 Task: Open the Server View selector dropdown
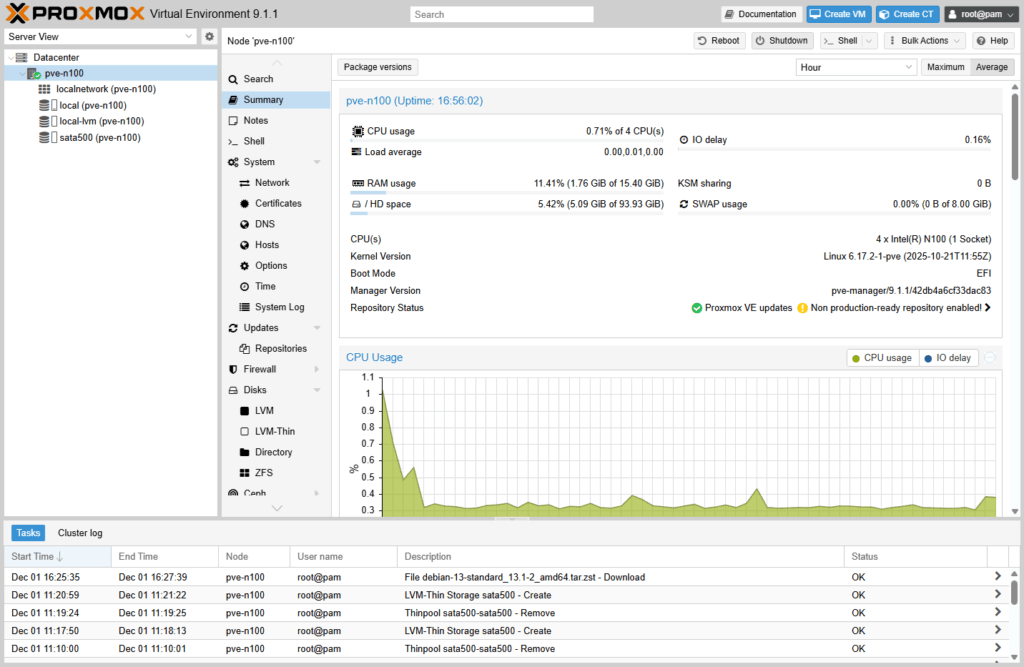(x=100, y=37)
